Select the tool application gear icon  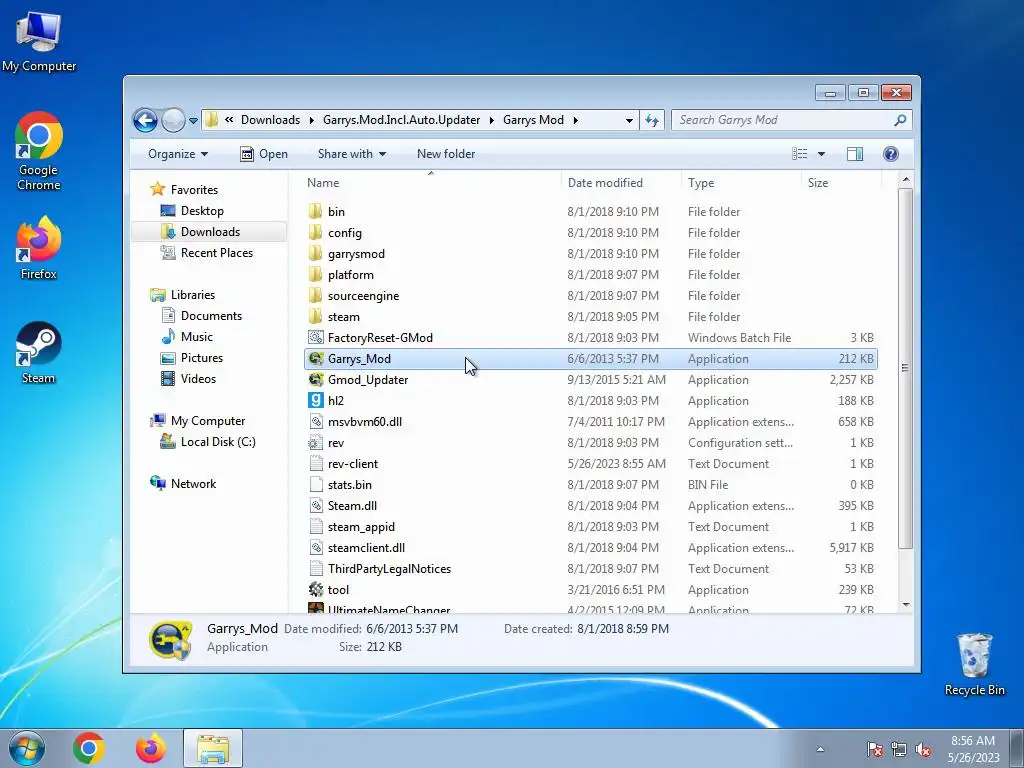[x=316, y=590]
